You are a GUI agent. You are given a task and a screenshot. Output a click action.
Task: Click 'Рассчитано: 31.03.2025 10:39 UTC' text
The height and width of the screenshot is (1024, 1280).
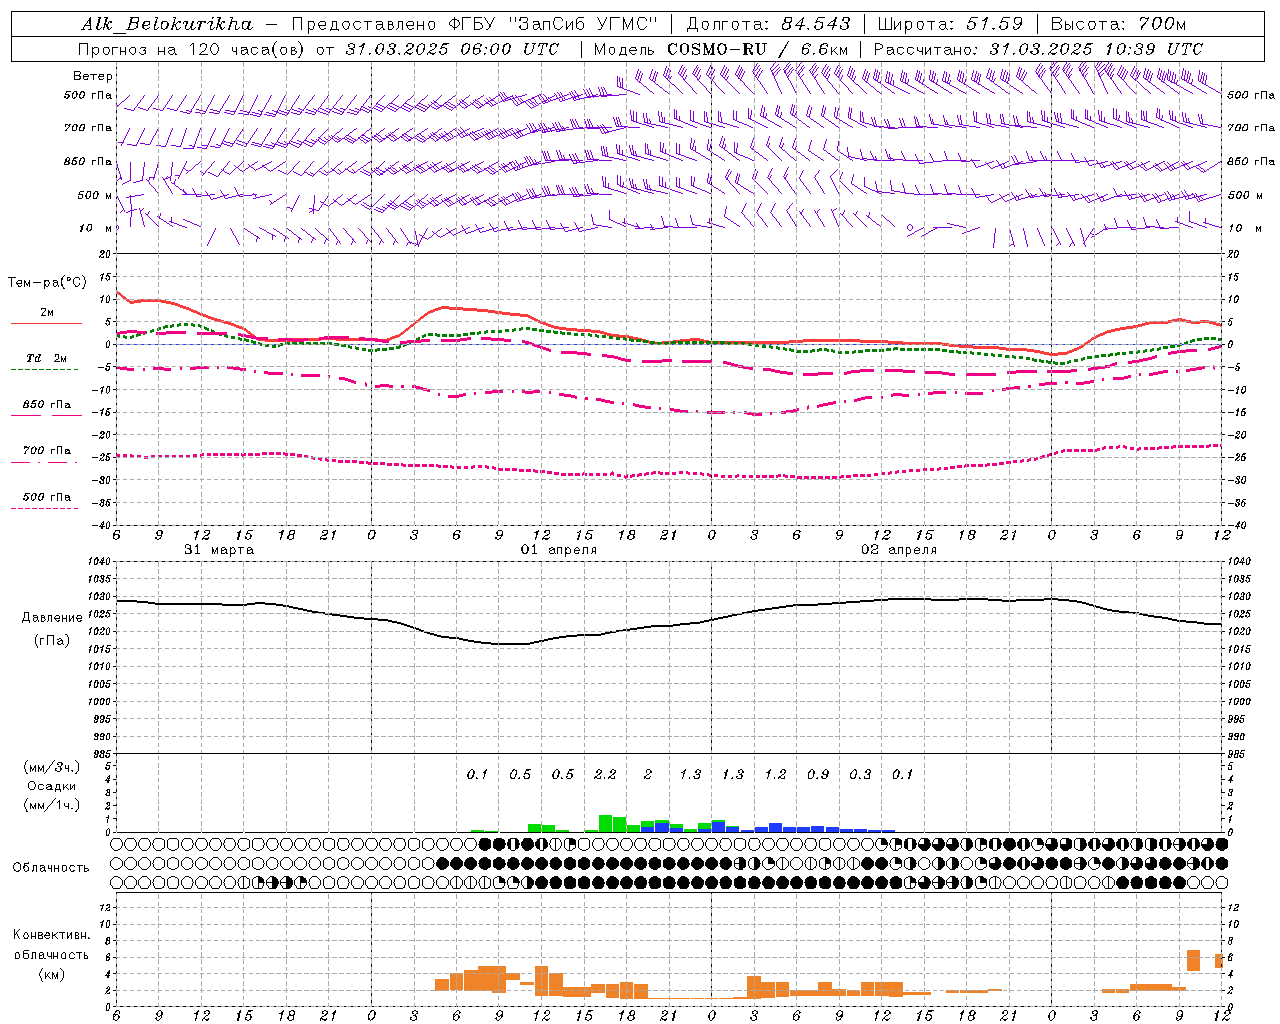(x=1038, y=48)
